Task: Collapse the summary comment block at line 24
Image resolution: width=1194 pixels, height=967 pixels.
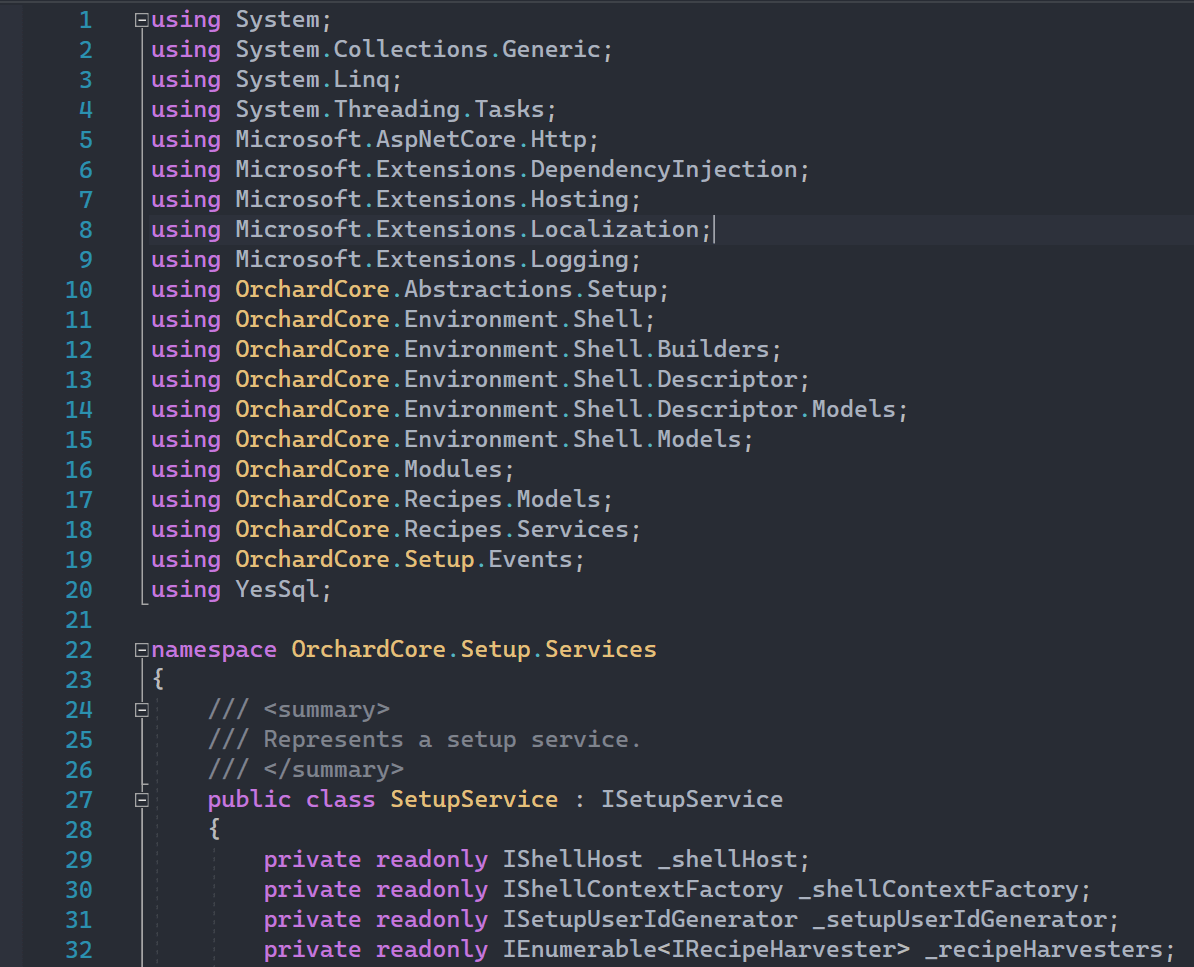Action: pos(142,710)
